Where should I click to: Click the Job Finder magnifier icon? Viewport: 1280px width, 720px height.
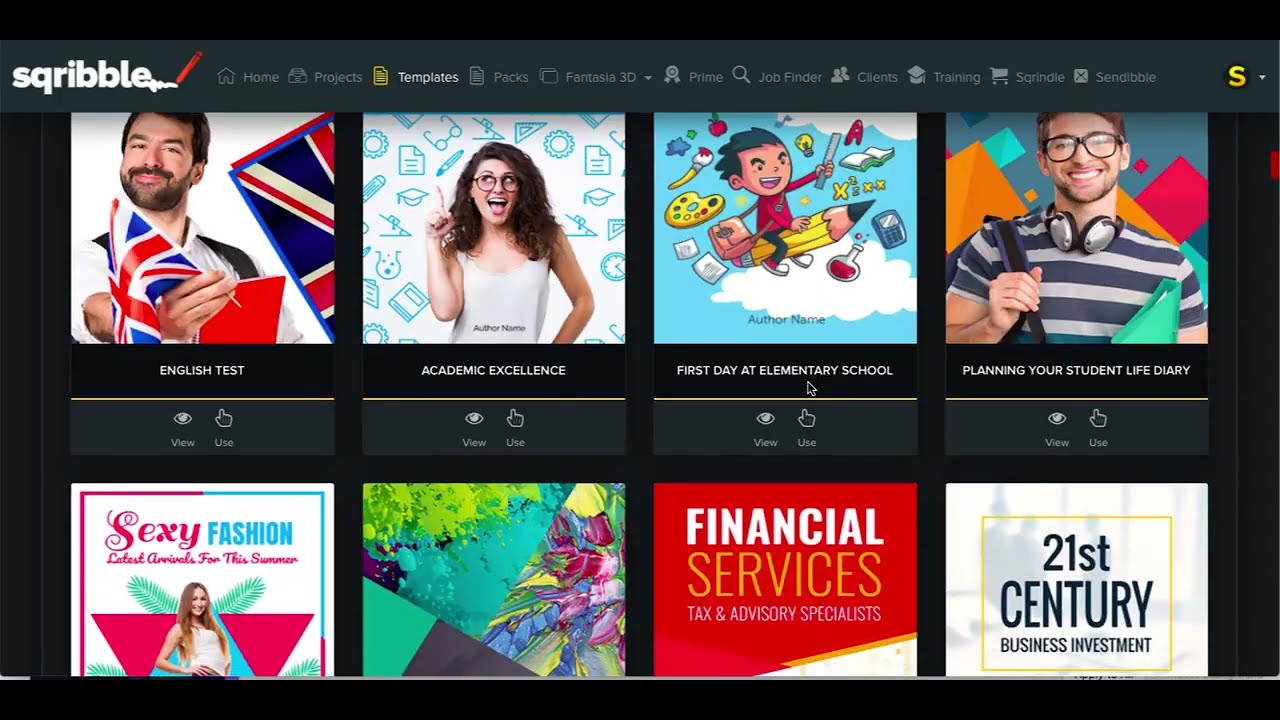click(741, 75)
